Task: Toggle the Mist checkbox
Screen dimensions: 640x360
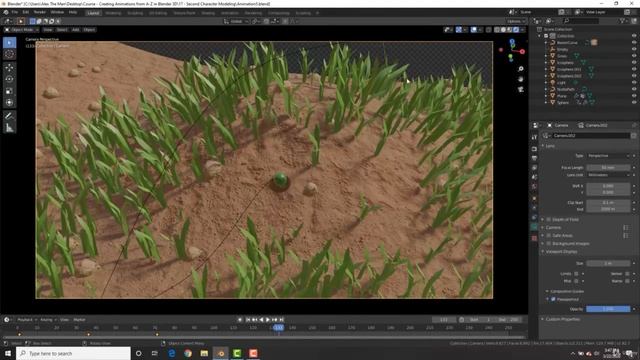Action: [576, 281]
